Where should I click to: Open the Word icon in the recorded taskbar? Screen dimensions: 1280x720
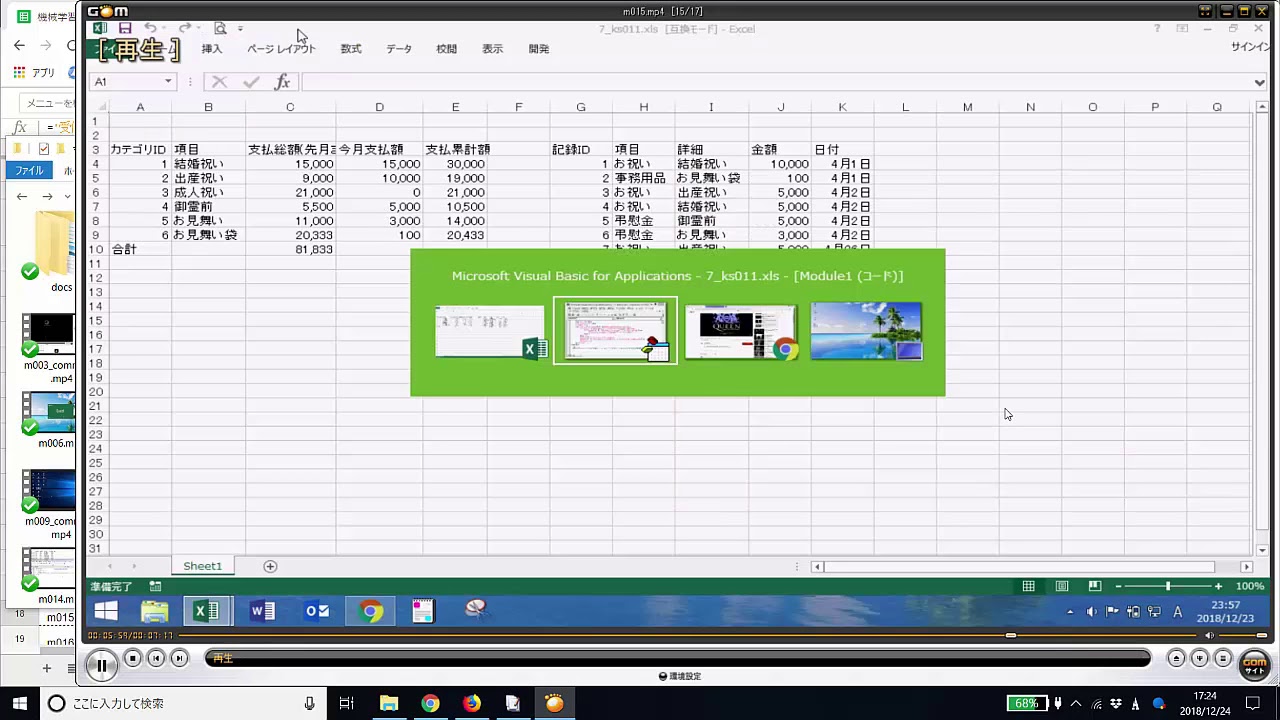tap(263, 611)
